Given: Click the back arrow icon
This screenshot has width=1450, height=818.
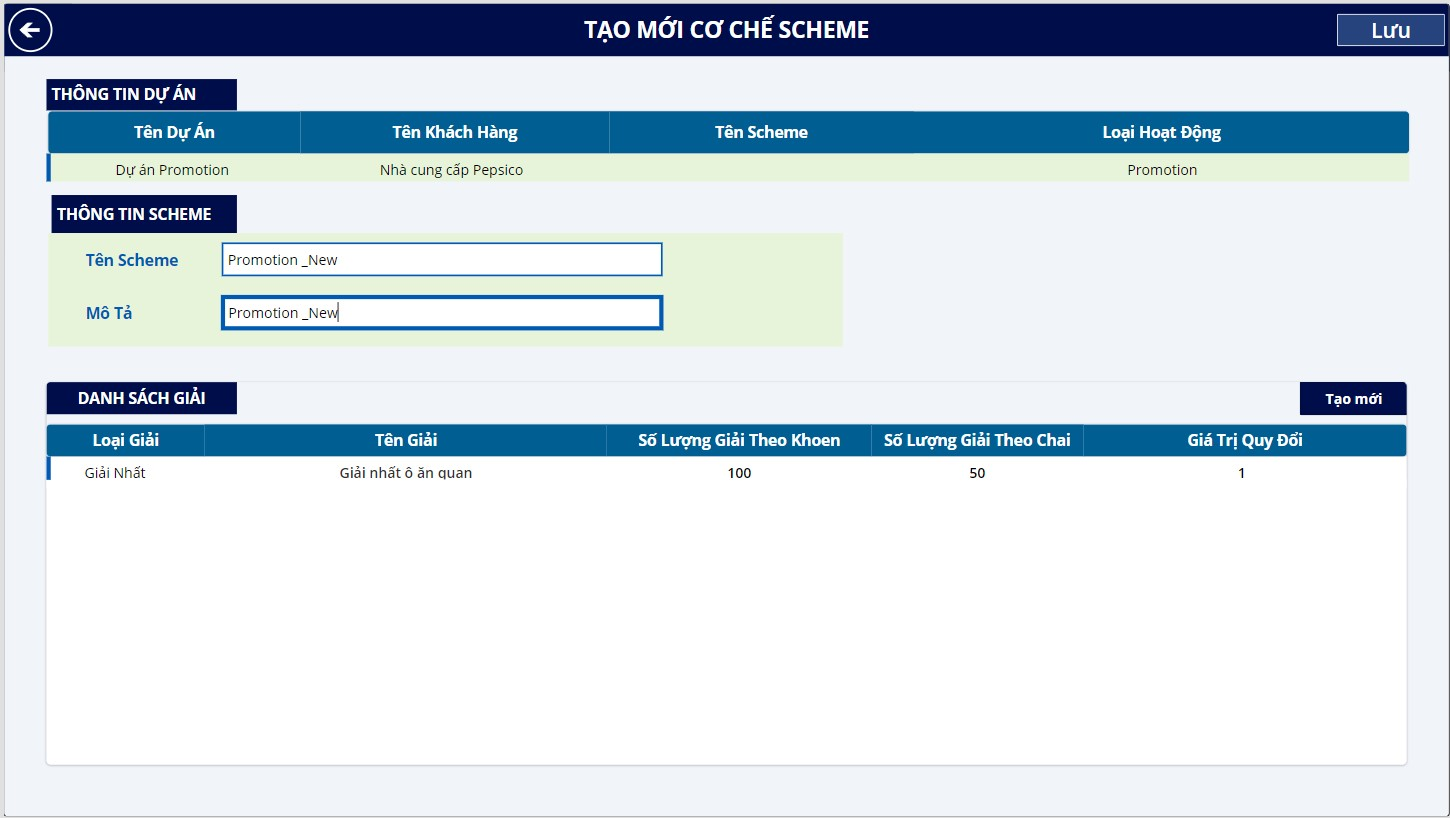Looking at the screenshot, I should pos(30,30).
